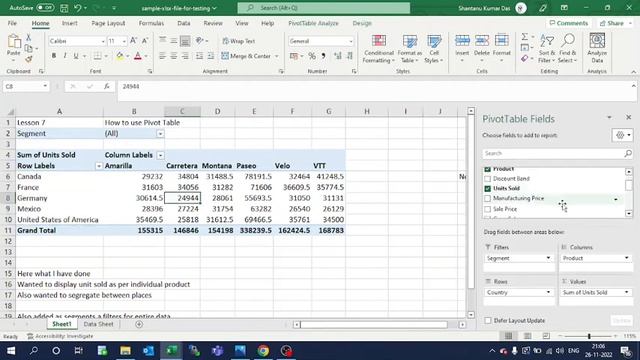Open font name dropdown
The height and width of the screenshot is (360, 640).
[102, 41]
